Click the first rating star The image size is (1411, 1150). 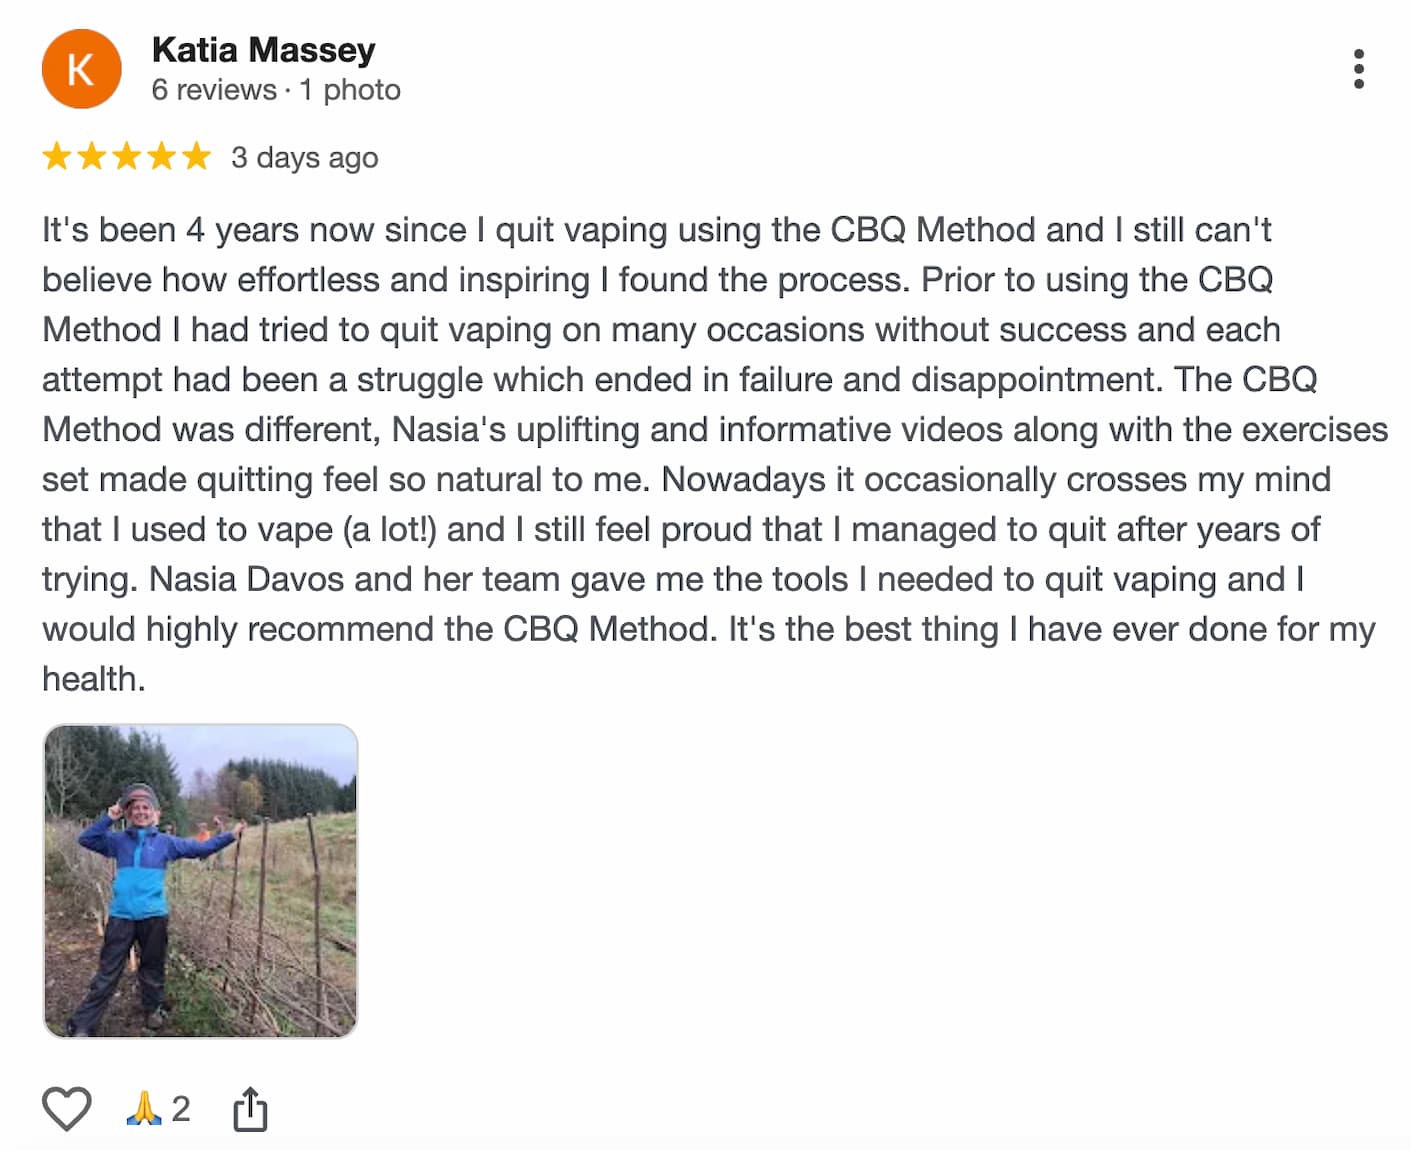click(57, 156)
